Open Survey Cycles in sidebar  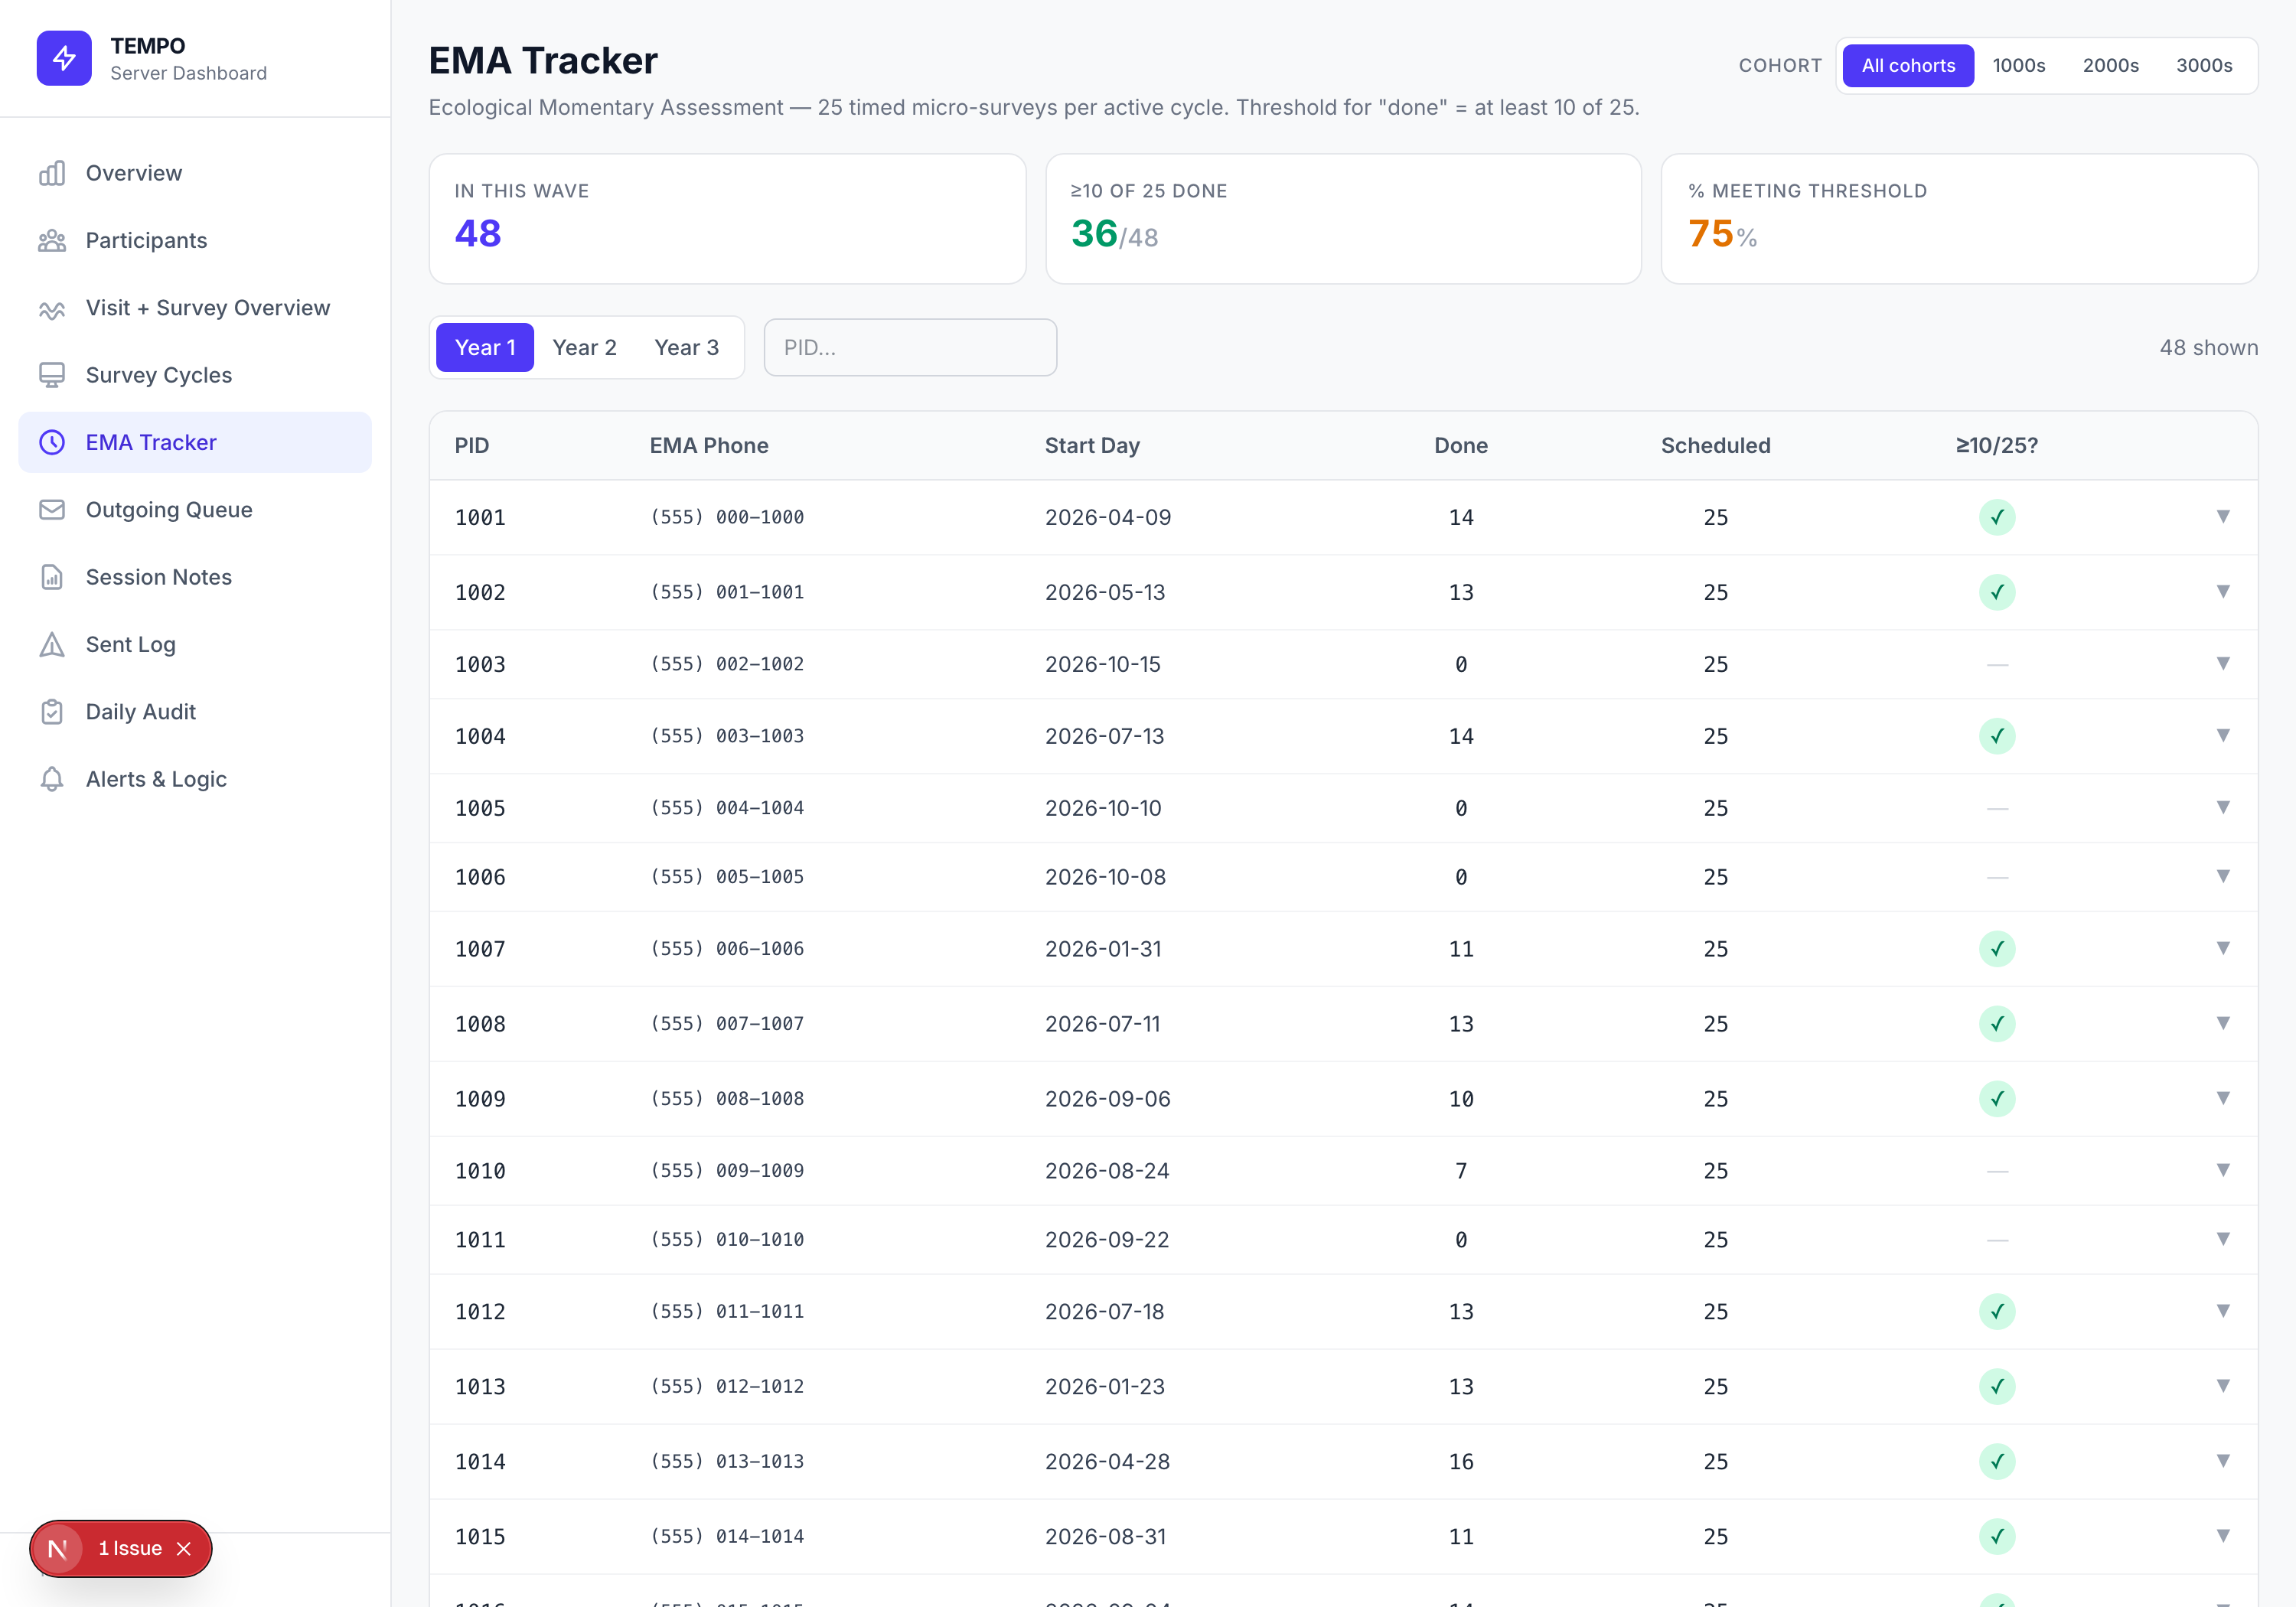click(195, 375)
